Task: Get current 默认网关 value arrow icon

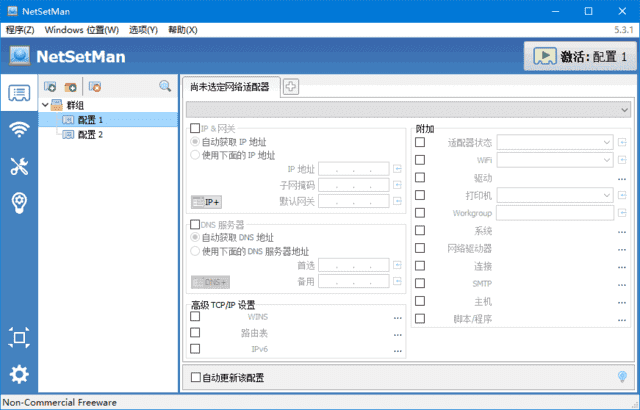Action: point(397,201)
